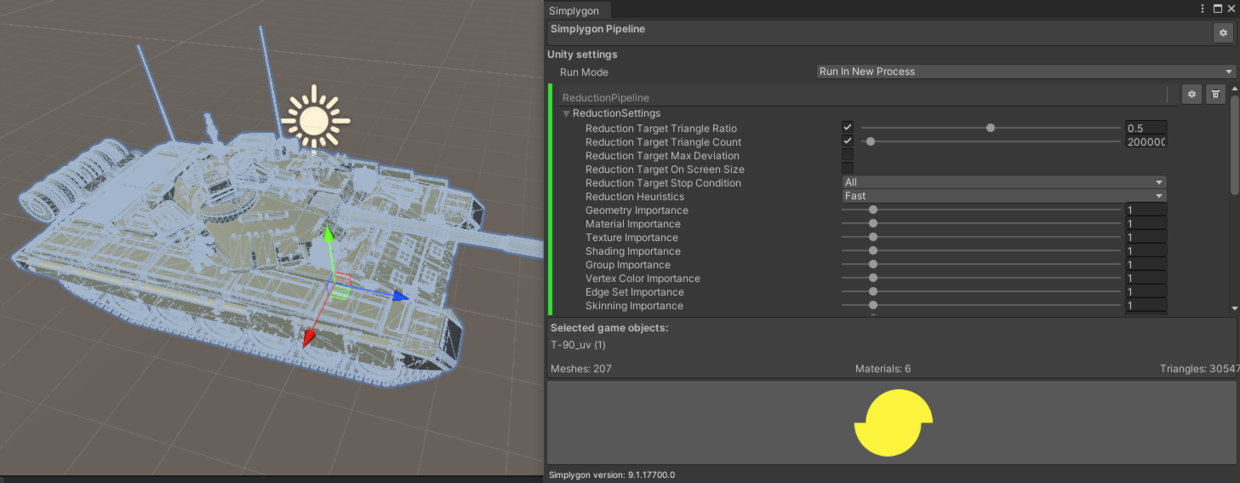Screen dimensions: 1240x483
Task: Adjust the Shading Importance slider
Action: (982, 251)
